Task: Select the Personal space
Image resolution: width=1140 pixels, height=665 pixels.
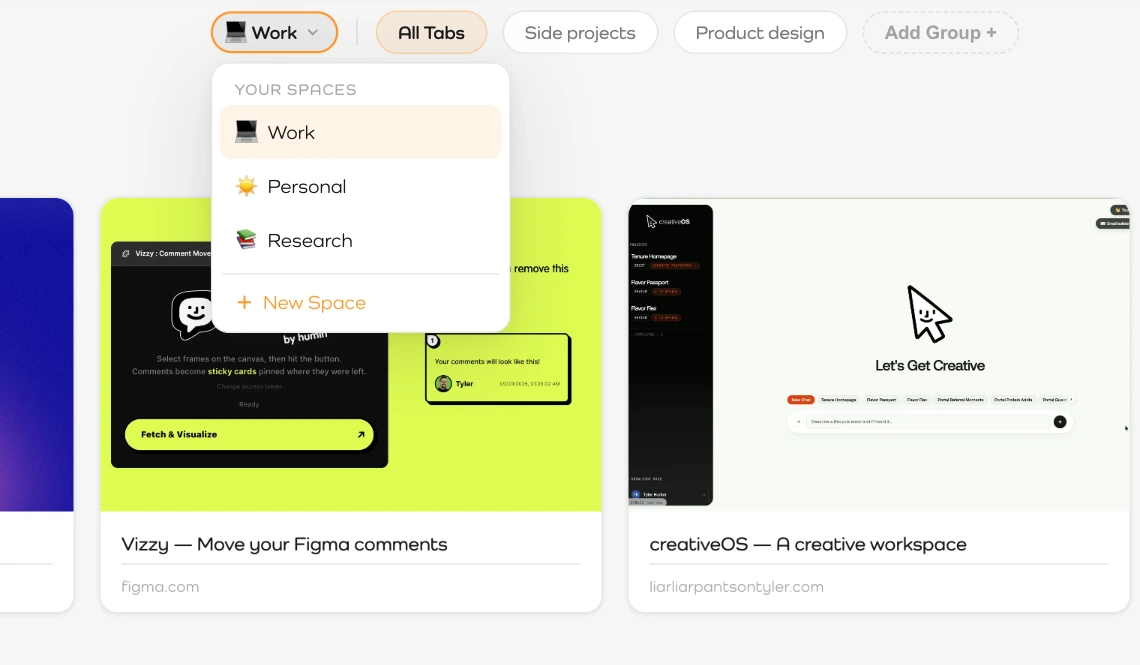Action: click(x=361, y=187)
